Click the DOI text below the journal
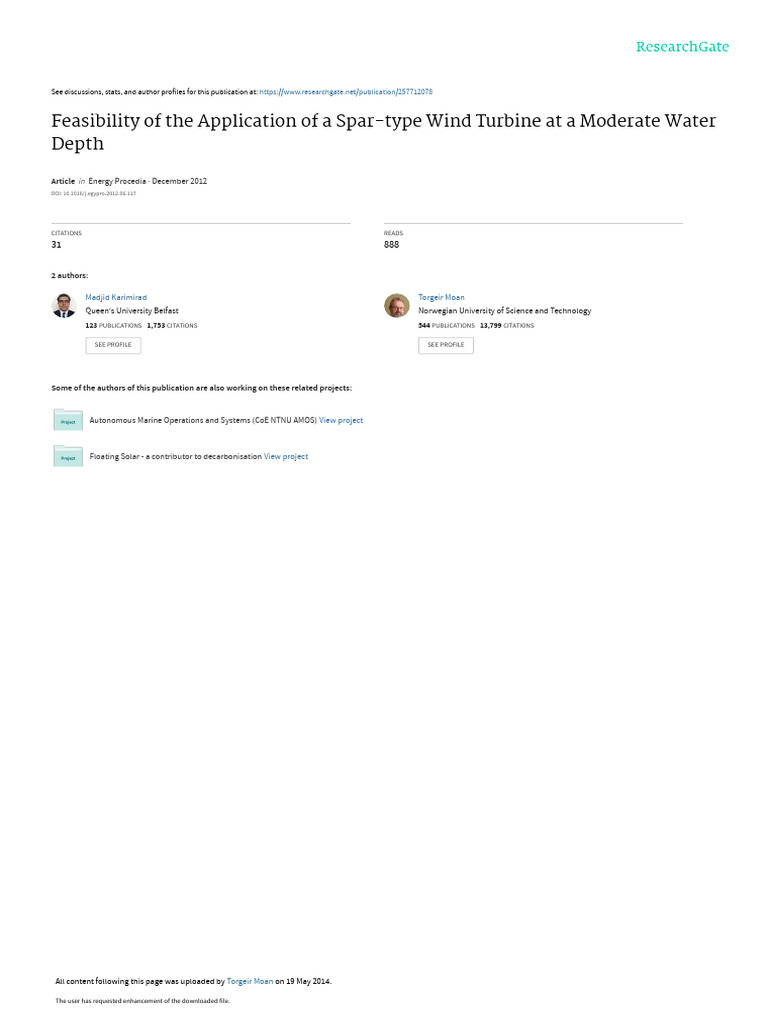Image resolution: width=768 pixels, height=1024 pixels. pyautogui.click(x=93, y=193)
